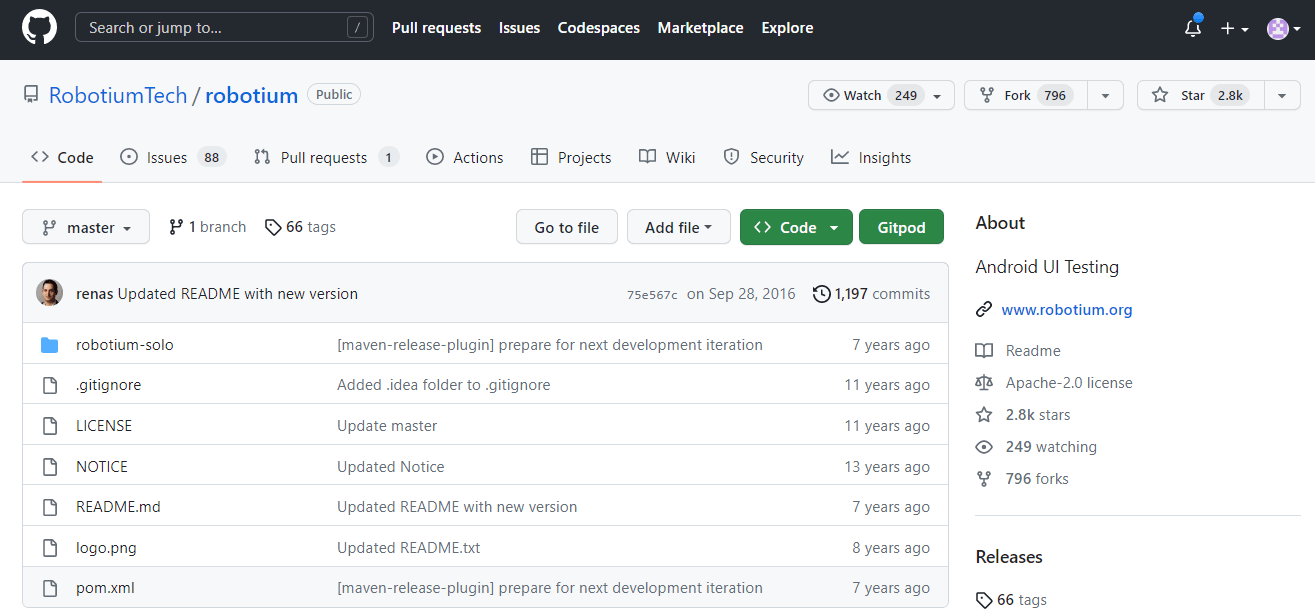Click the link icon beside www.robotium.org
This screenshot has height=616, width=1315.
coord(984,310)
